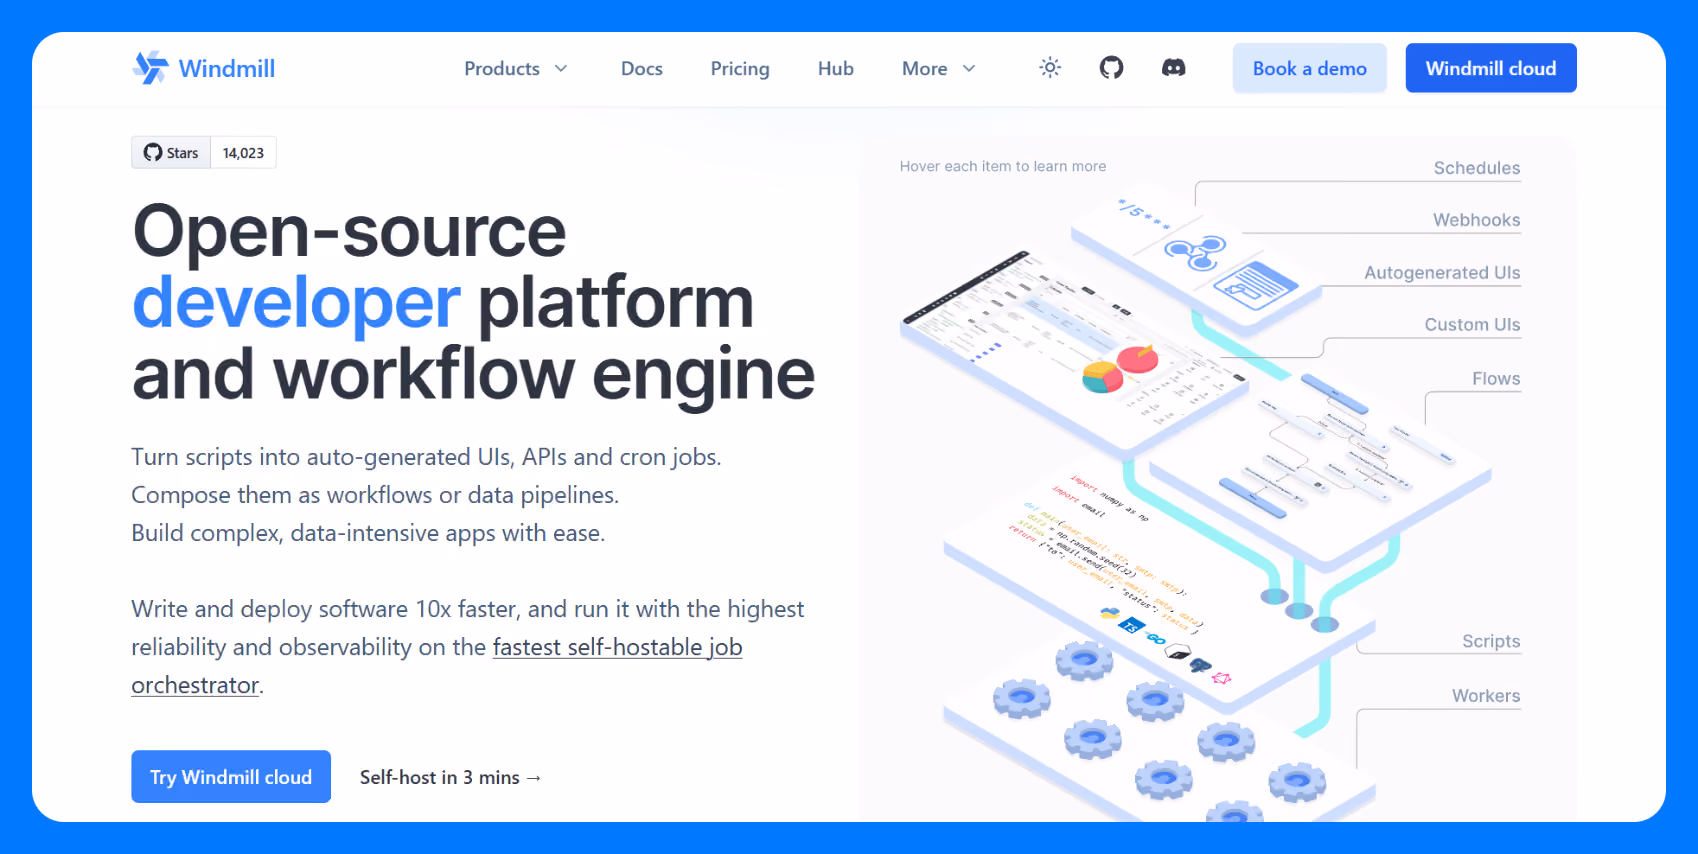The image size is (1698, 854).
Task: Click the pink GraphQL icon
Action: (1222, 678)
